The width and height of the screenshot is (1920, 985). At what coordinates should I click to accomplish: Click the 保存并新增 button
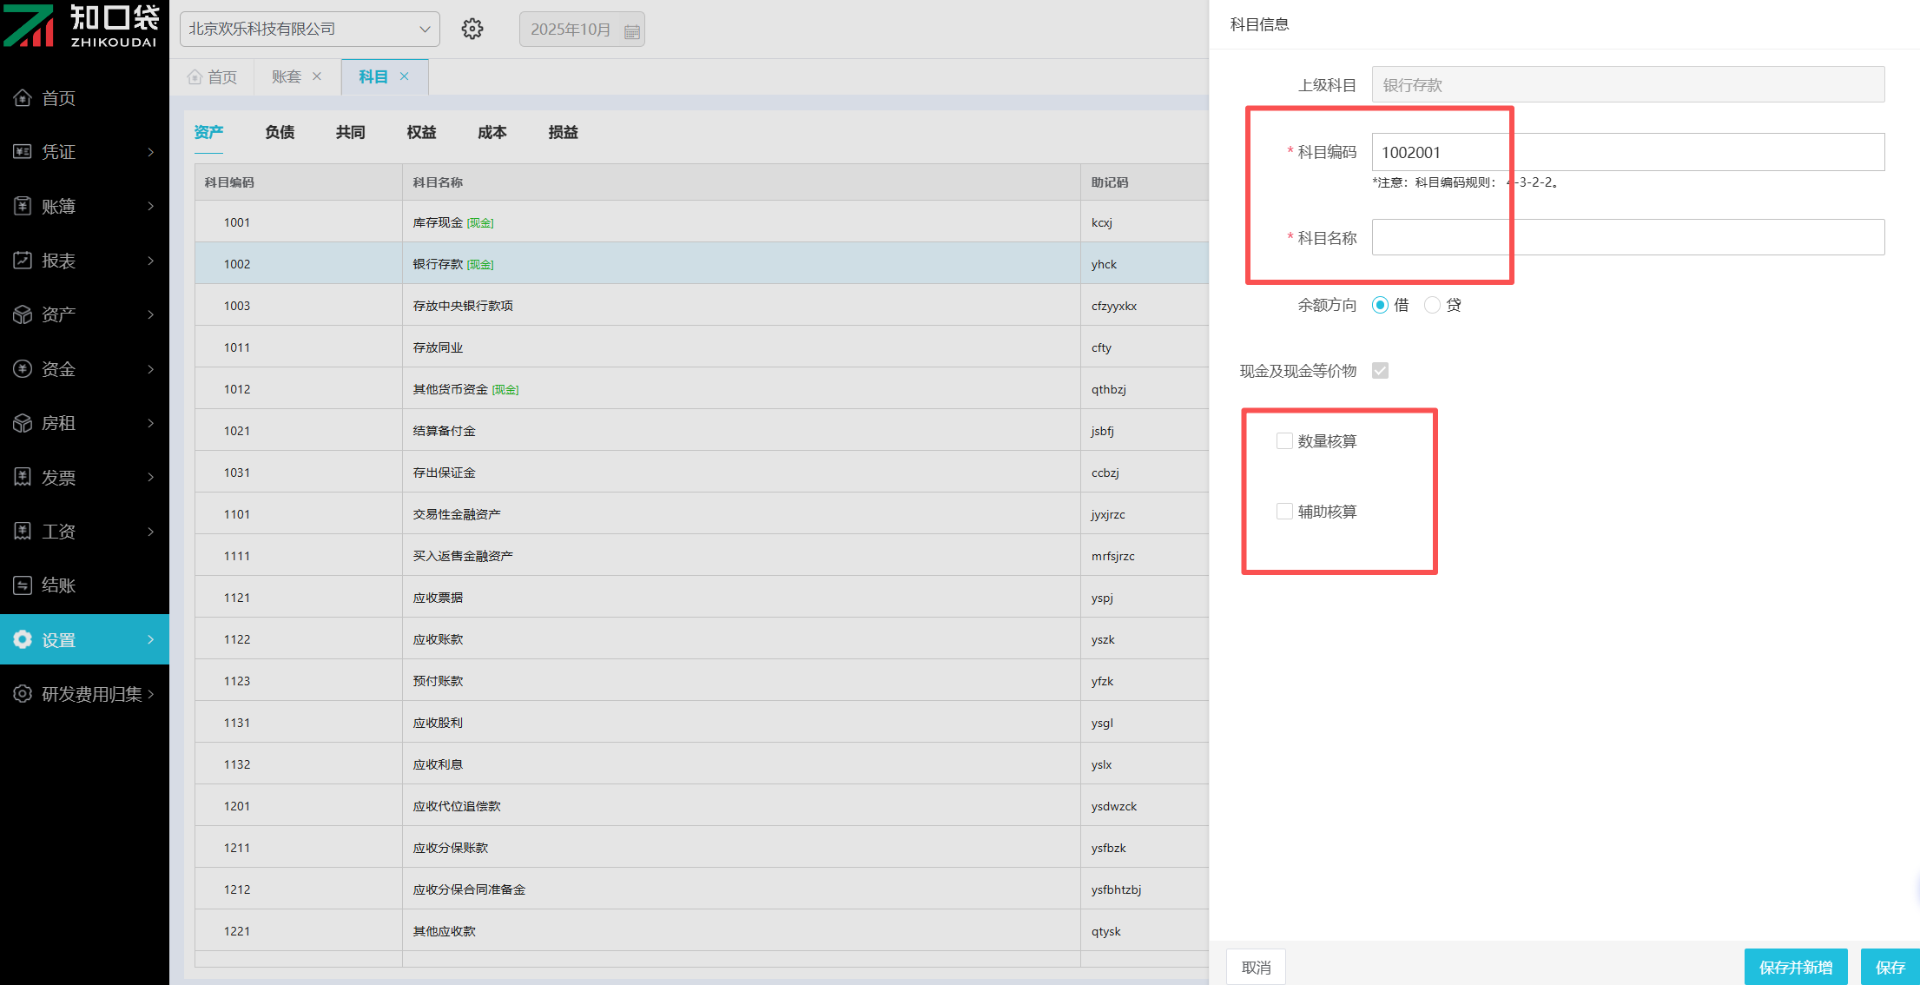[x=1795, y=967]
